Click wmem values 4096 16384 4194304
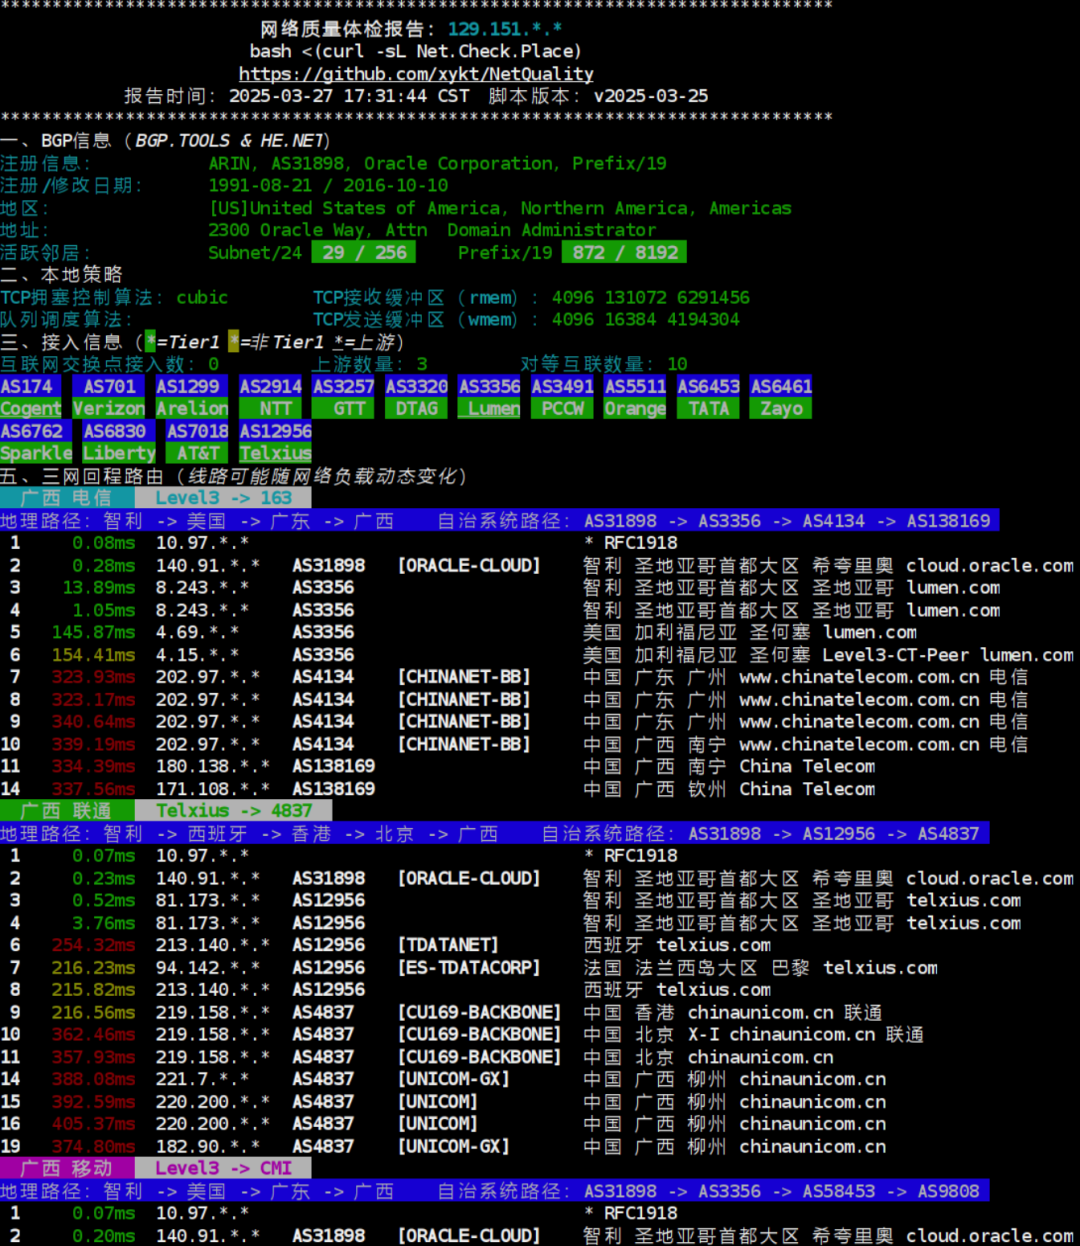This screenshot has height=1246, width=1080. (x=646, y=319)
